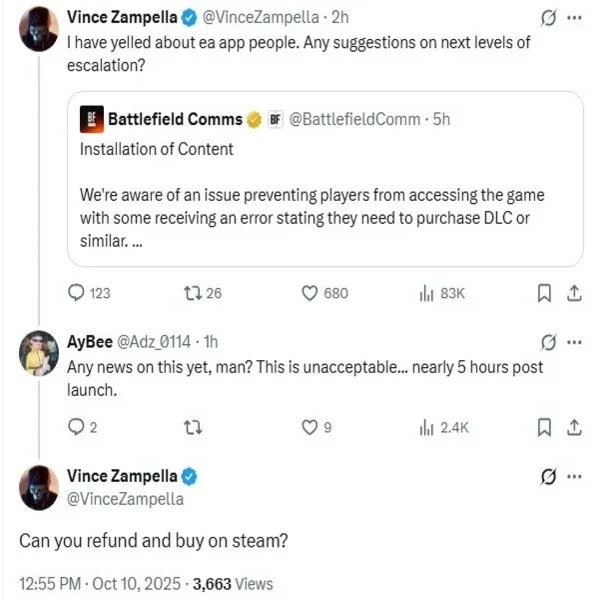
Task: Open the @VinceZampella handle link in reply
Action: pyautogui.click(x=125, y=497)
